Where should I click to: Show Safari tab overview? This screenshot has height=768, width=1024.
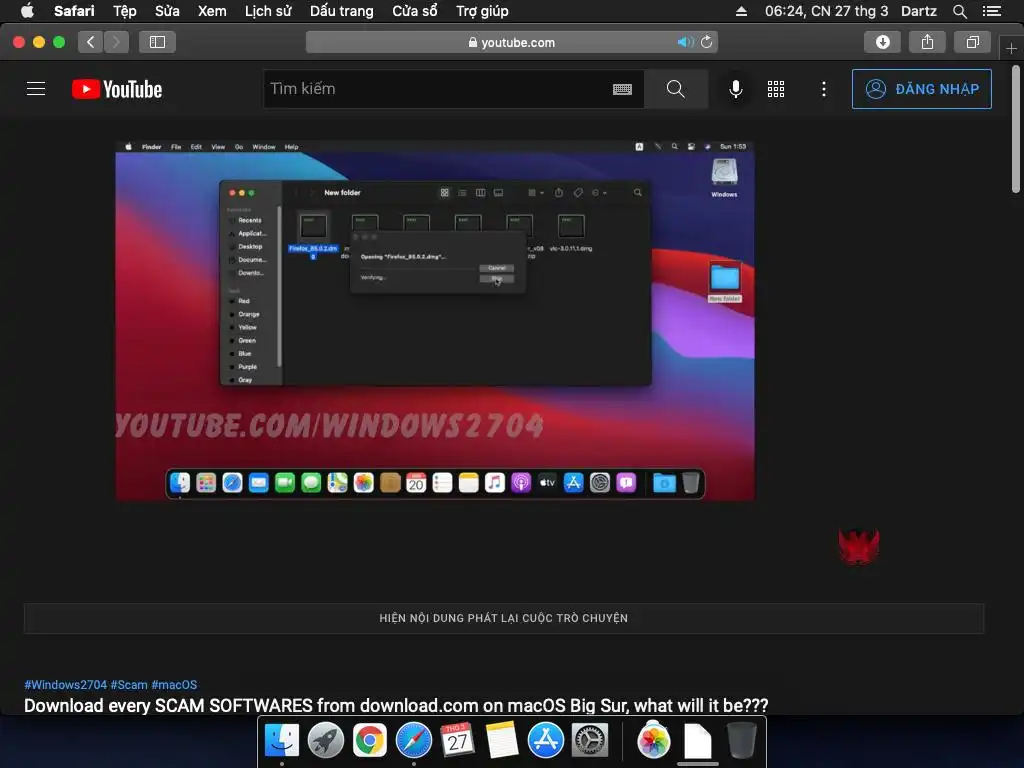point(972,42)
